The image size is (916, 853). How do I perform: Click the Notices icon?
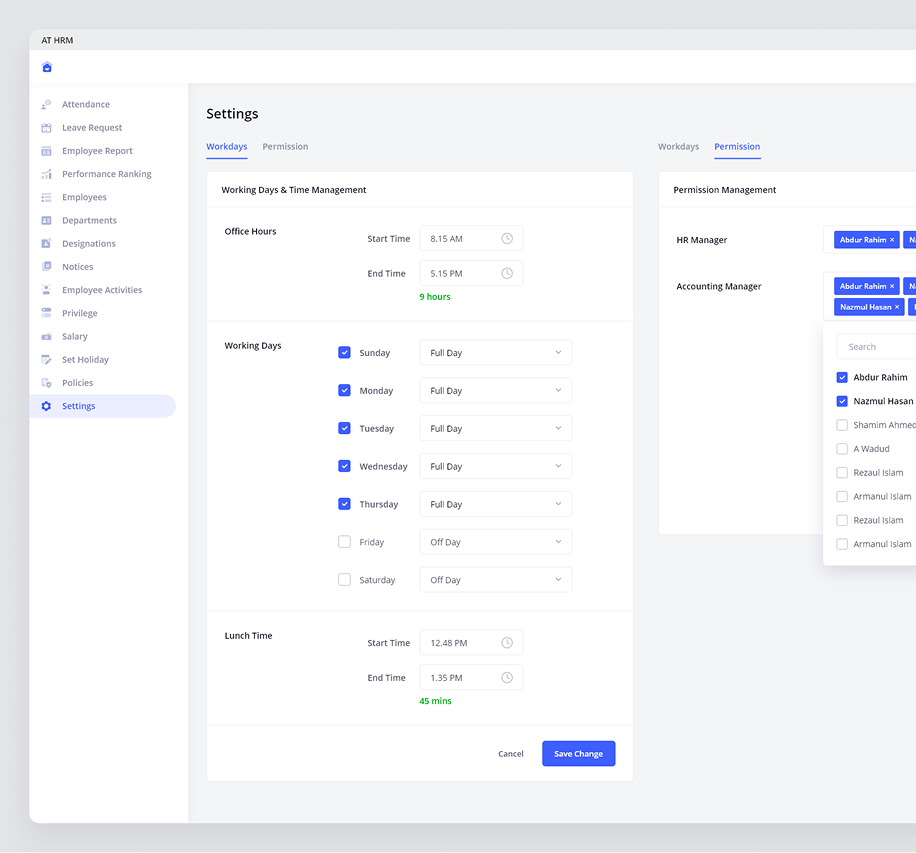pyautogui.click(x=46, y=266)
